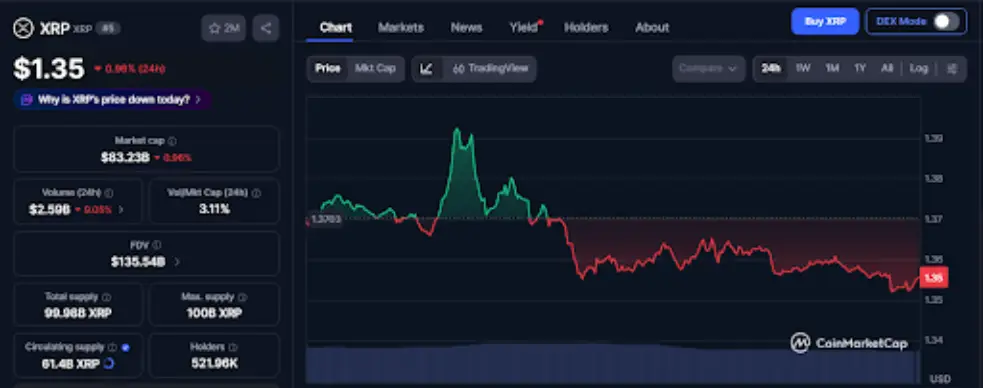Select the Price chart option
Screen dimensions: 983x388
tap(328, 68)
